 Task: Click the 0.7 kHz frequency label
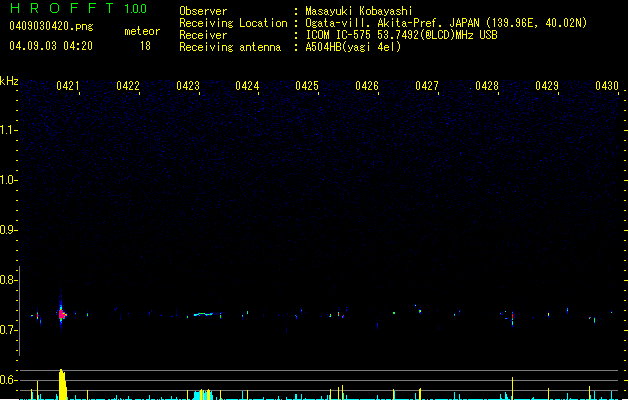pos(8,330)
